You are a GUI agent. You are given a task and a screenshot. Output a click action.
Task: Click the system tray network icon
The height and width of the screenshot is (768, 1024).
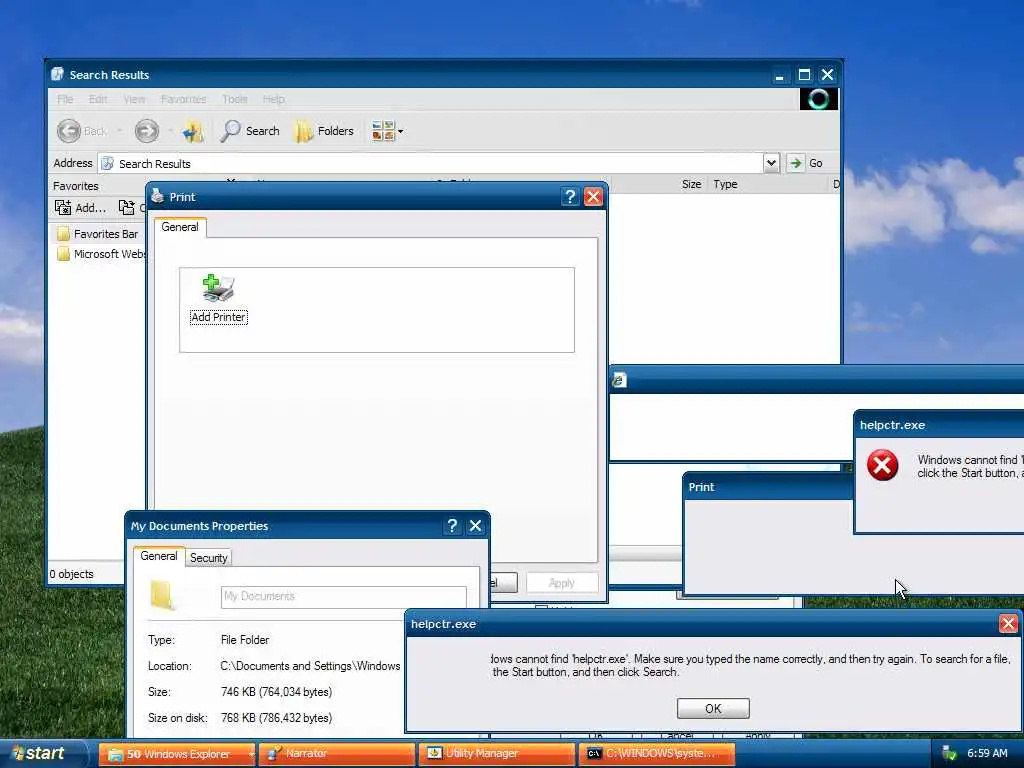coord(949,754)
